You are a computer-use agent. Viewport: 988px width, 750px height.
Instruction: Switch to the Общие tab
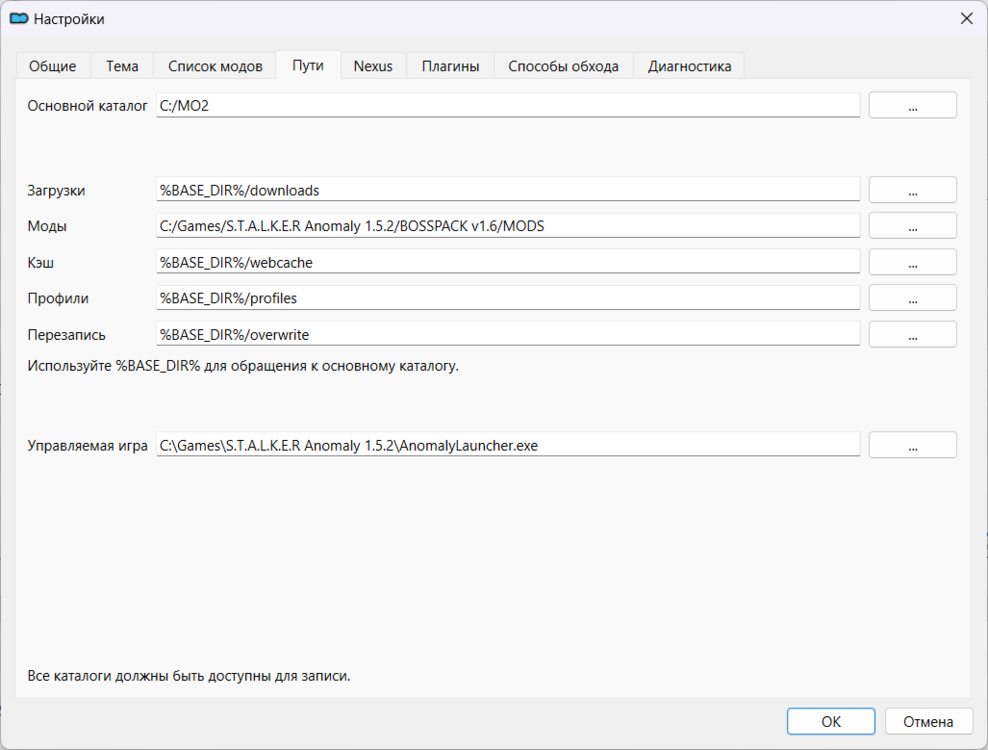click(x=52, y=66)
